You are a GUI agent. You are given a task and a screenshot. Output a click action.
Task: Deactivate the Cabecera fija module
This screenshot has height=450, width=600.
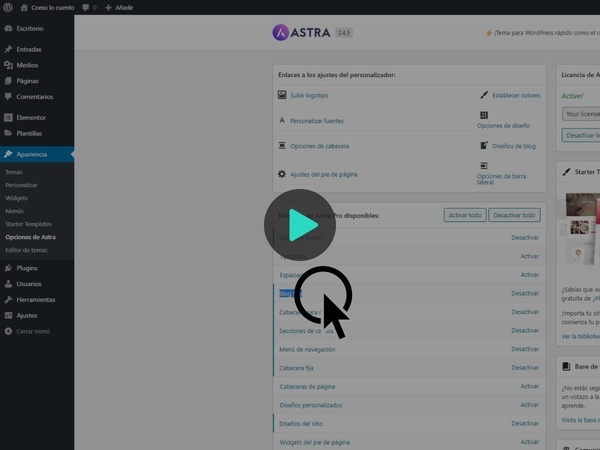click(x=525, y=368)
